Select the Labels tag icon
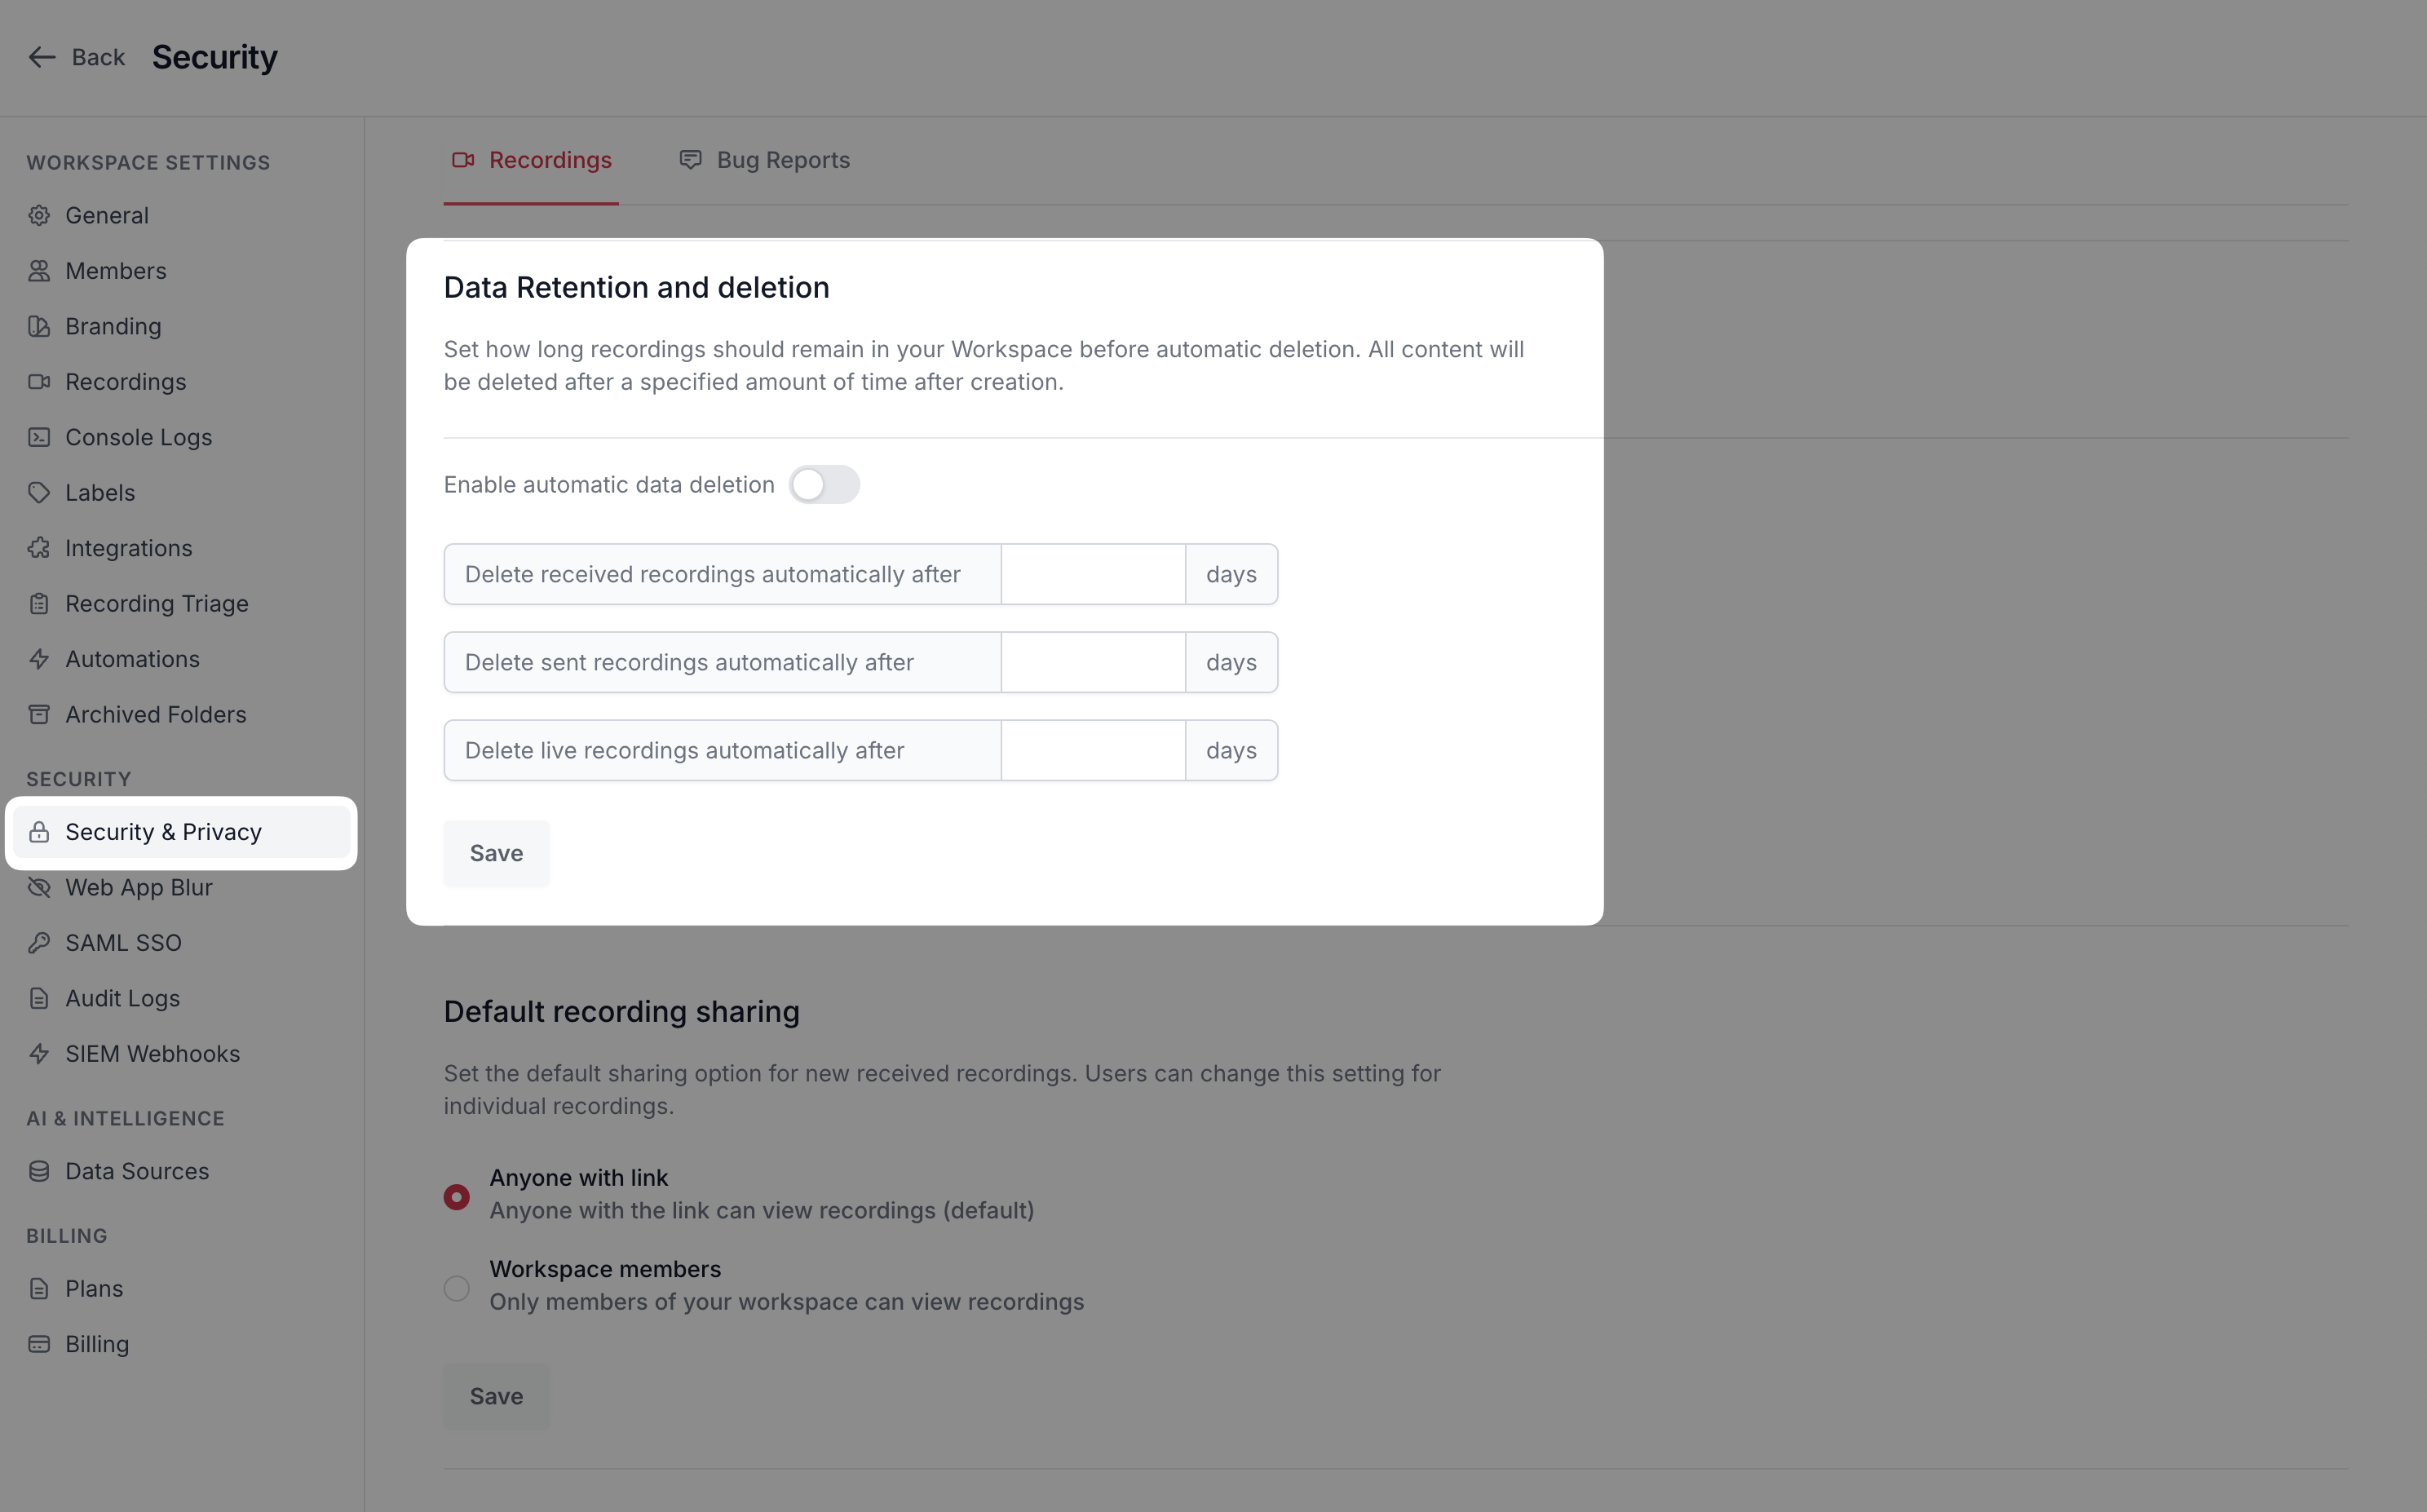The width and height of the screenshot is (2427, 1512). point(39,493)
